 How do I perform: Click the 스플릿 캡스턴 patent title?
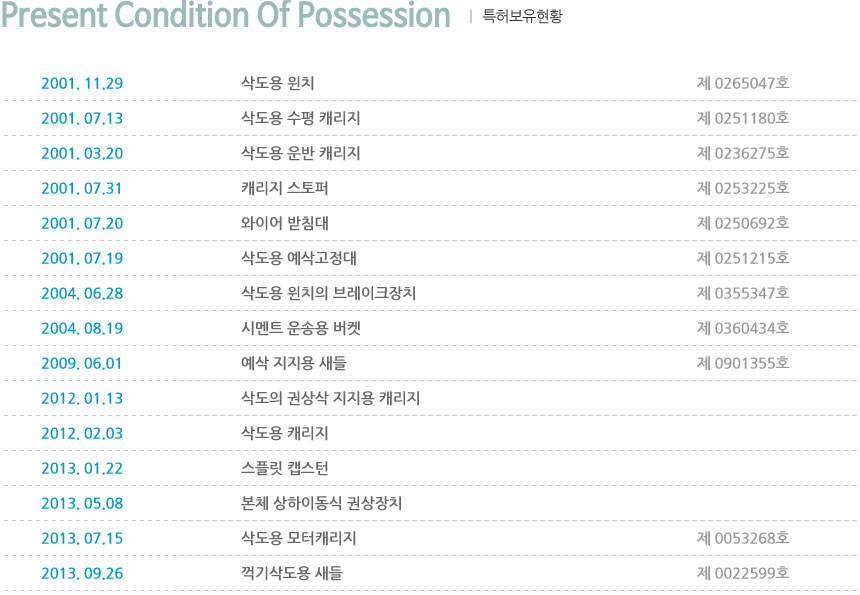[285, 468]
